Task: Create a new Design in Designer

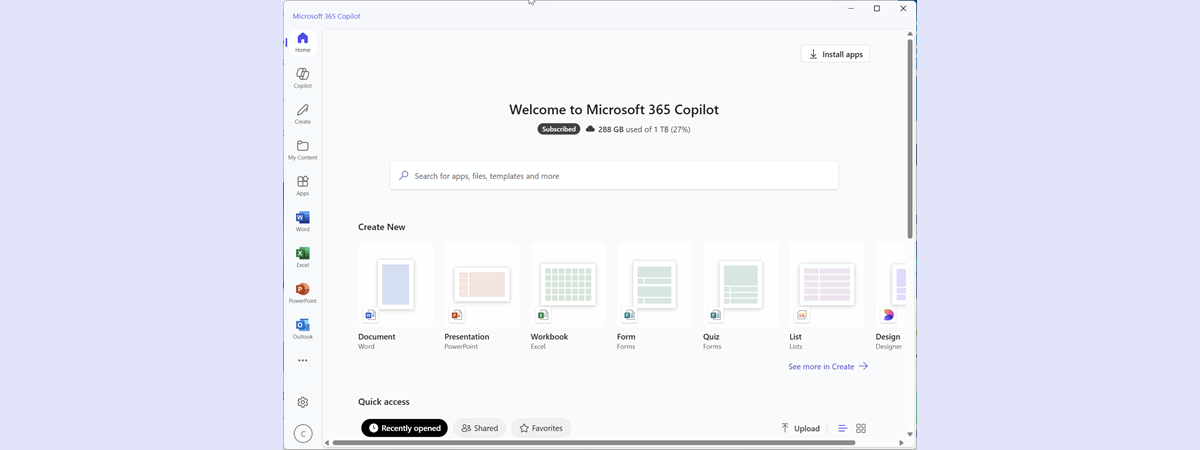Action: click(890, 296)
